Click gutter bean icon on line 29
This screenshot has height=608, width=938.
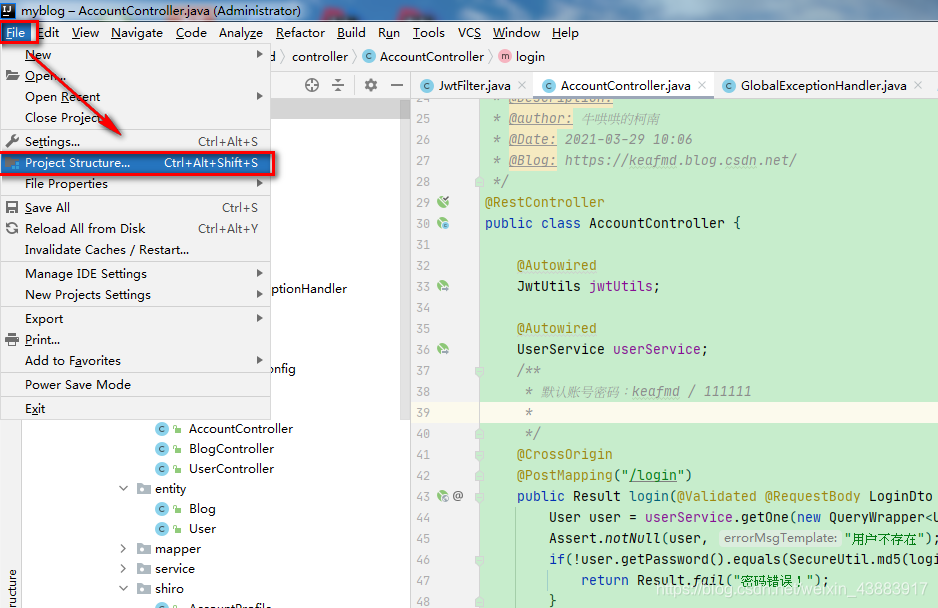[x=443, y=202]
